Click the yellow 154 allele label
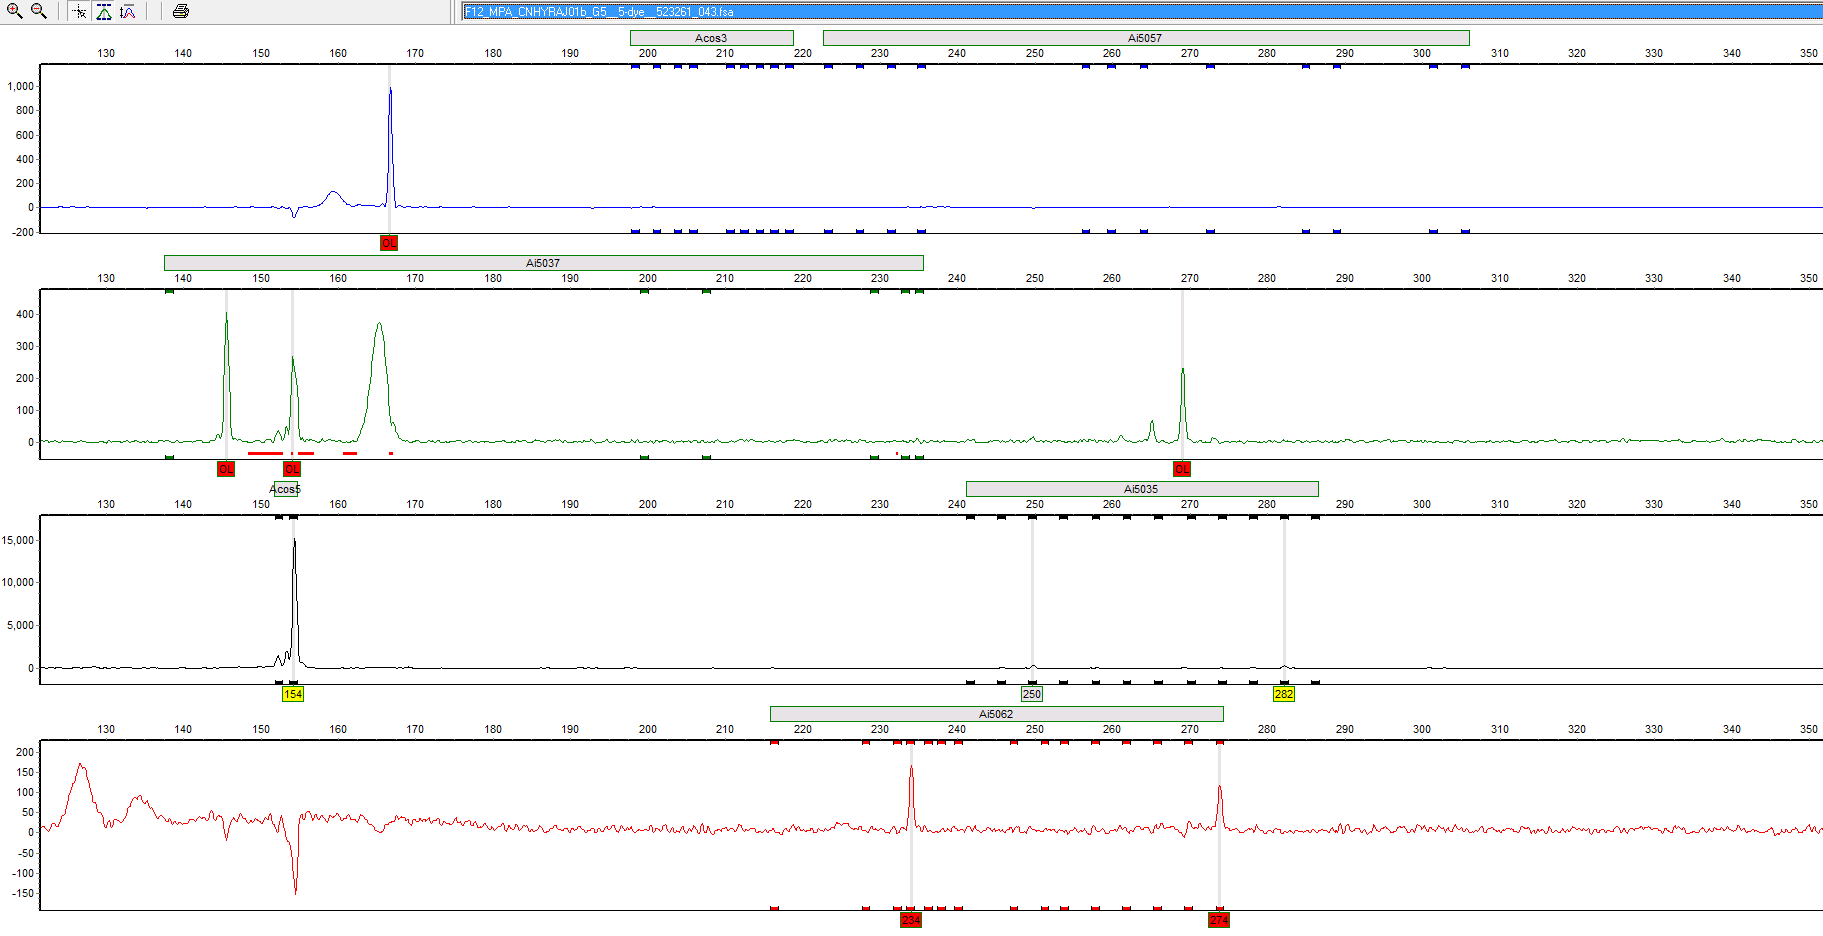1823x936 pixels. tap(292, 694)
